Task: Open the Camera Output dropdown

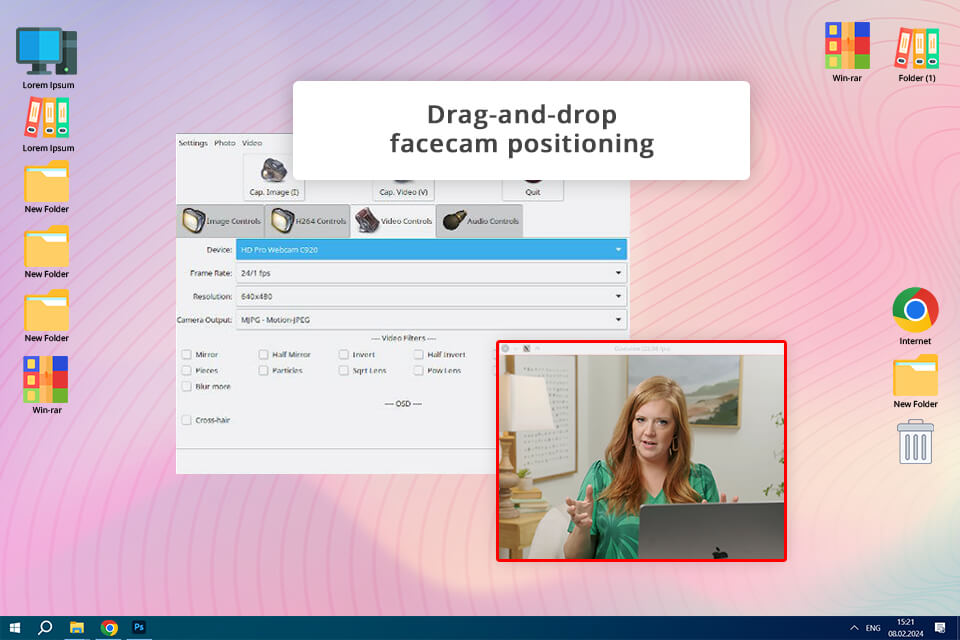Action: click(431, 320)
